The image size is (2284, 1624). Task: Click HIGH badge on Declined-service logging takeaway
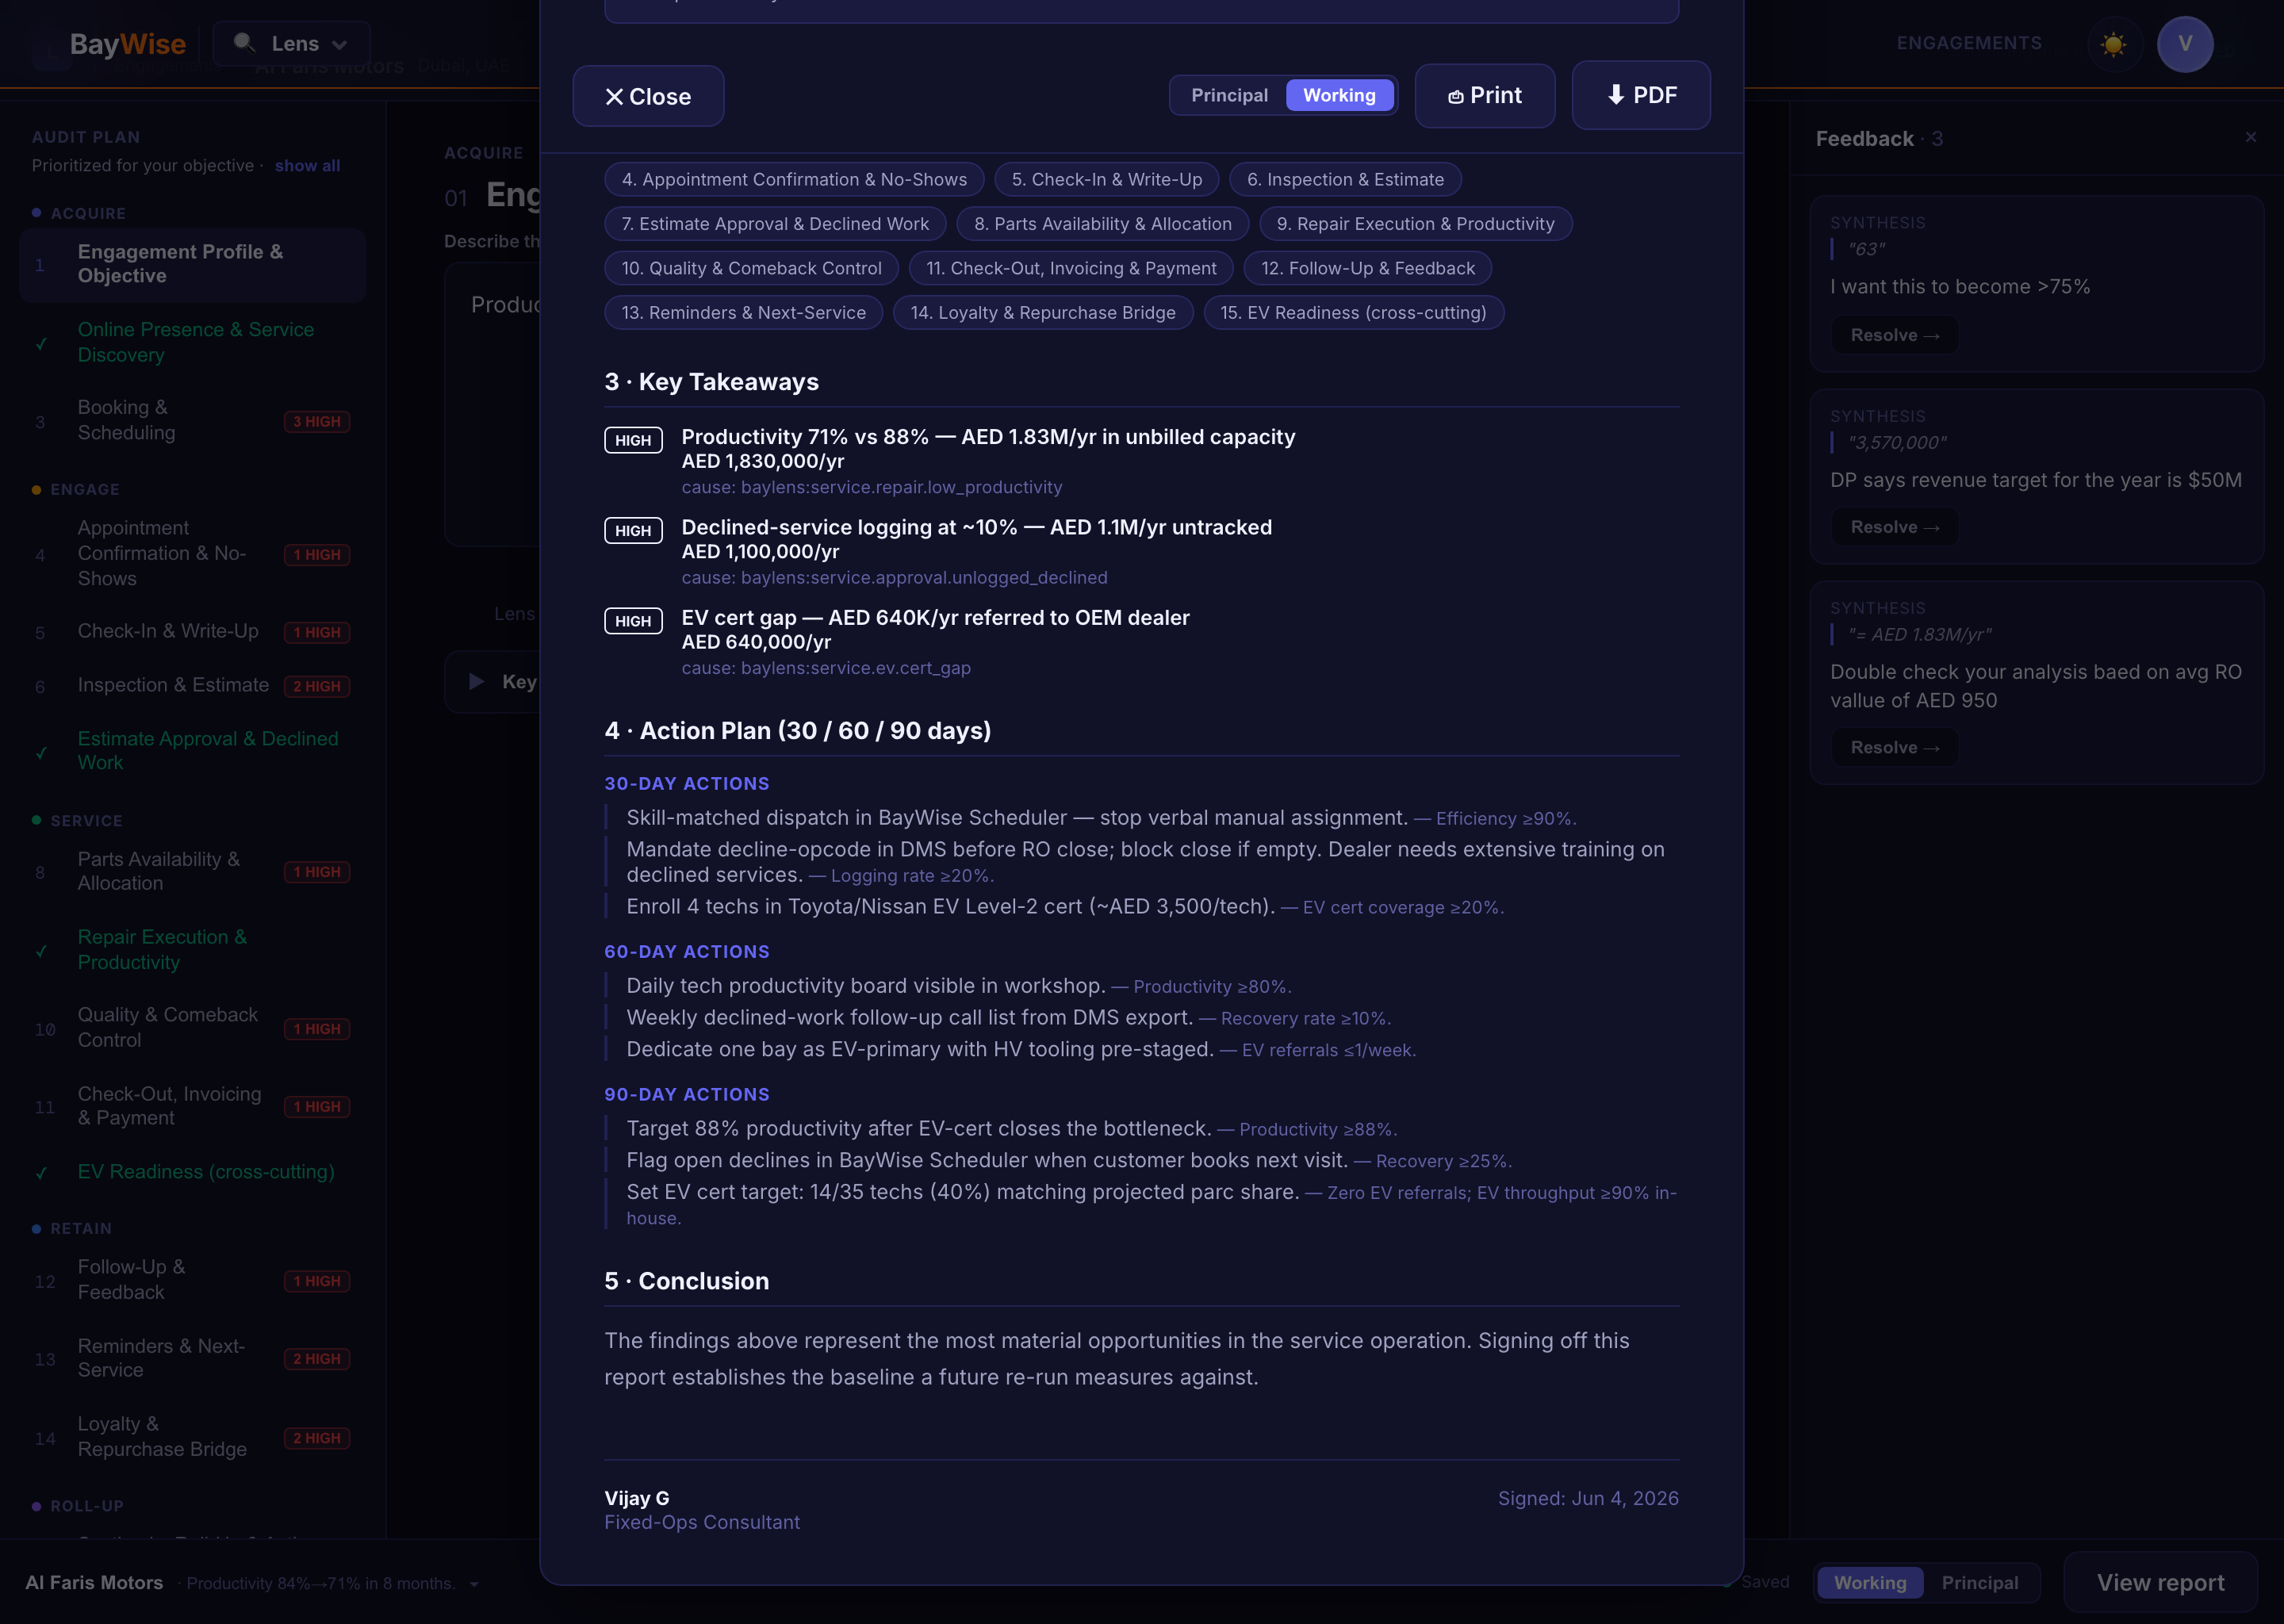point(633,531)
